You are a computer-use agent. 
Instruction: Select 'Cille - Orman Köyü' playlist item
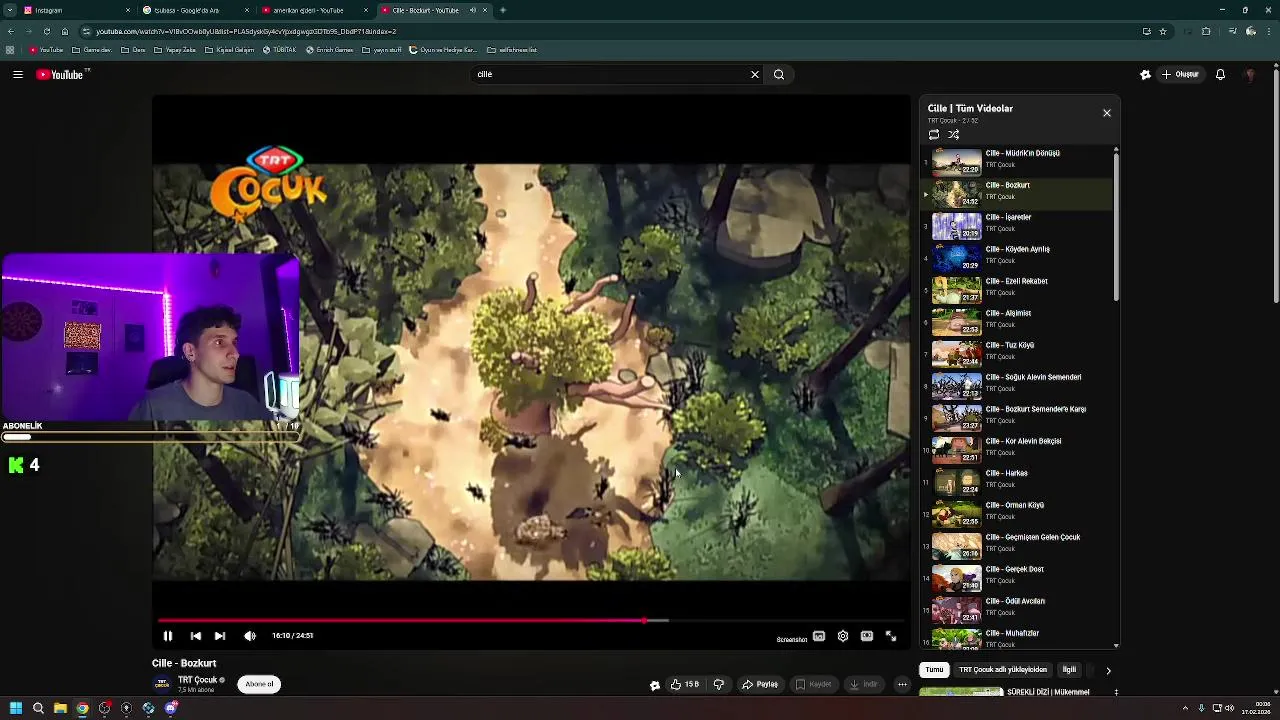tap(1017, 513)
